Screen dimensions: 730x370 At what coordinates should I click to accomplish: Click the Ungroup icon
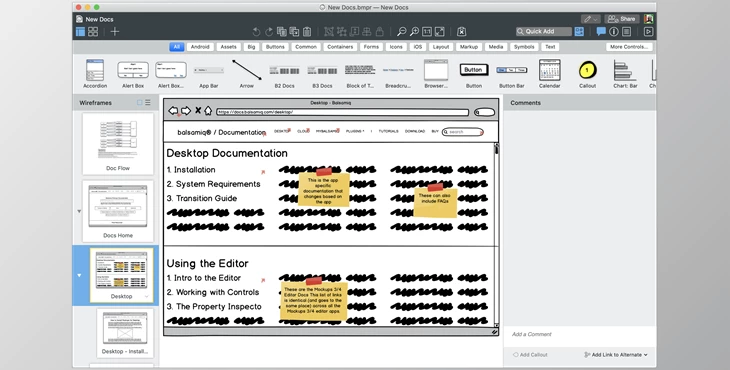[342, 32]
